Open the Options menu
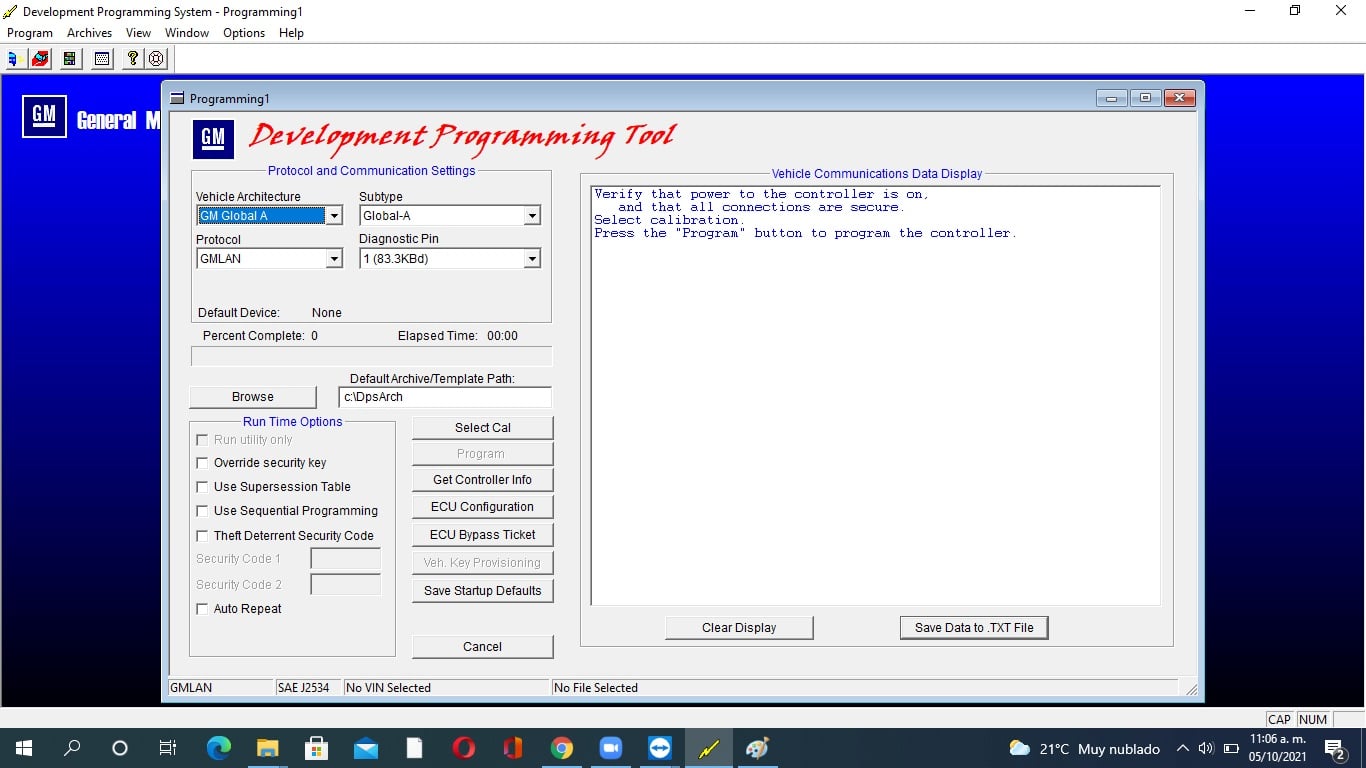This screenshot has height=768, width=1366. (244, 33)
